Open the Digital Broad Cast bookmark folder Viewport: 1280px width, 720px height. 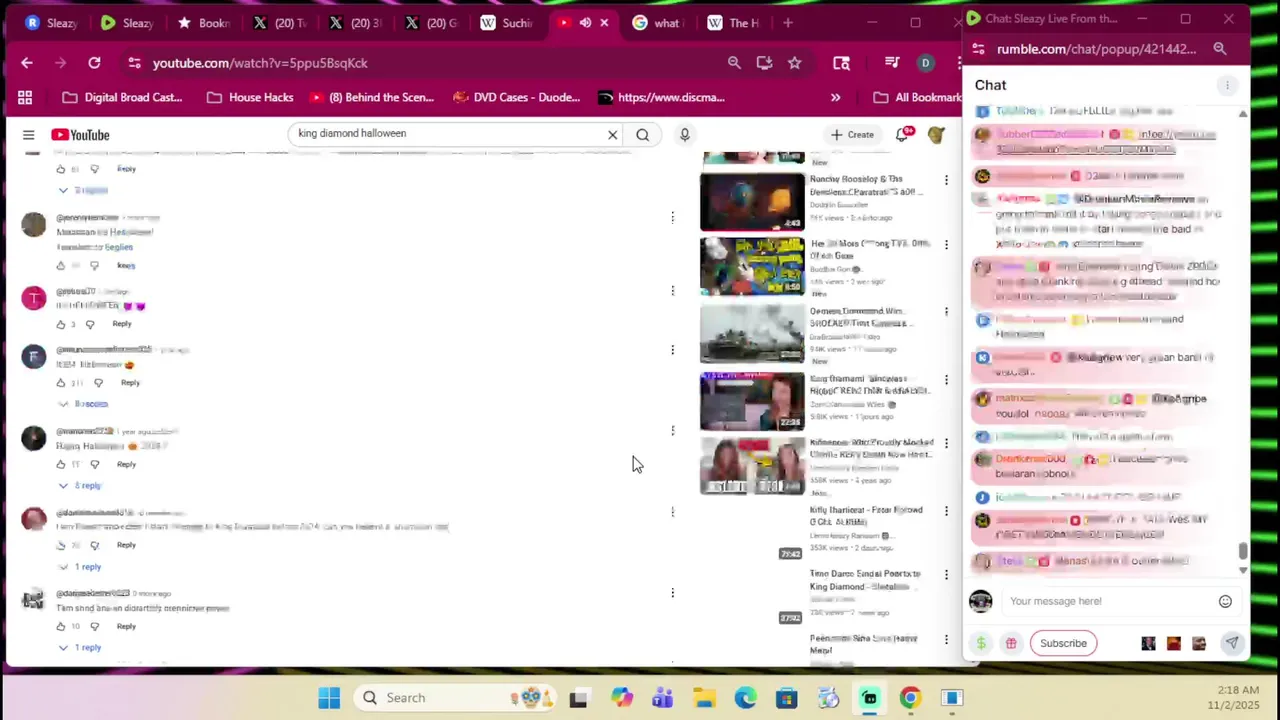pyautogui.click(x=122, y=97)
